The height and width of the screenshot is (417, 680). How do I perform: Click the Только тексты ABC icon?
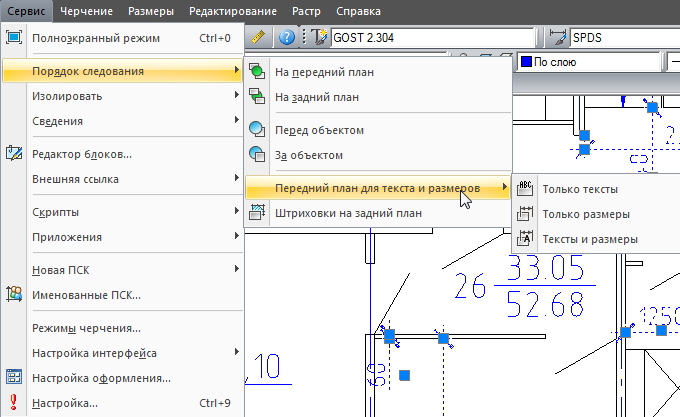[x=525, y=189]
